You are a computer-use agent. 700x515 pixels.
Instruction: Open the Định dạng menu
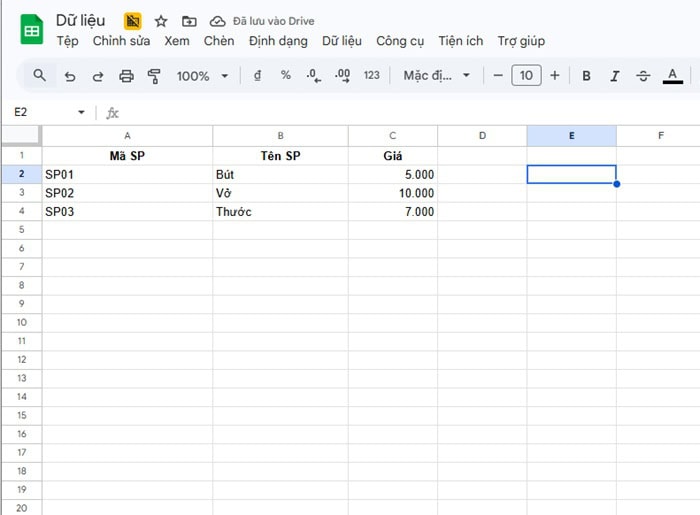click(278, 41)
